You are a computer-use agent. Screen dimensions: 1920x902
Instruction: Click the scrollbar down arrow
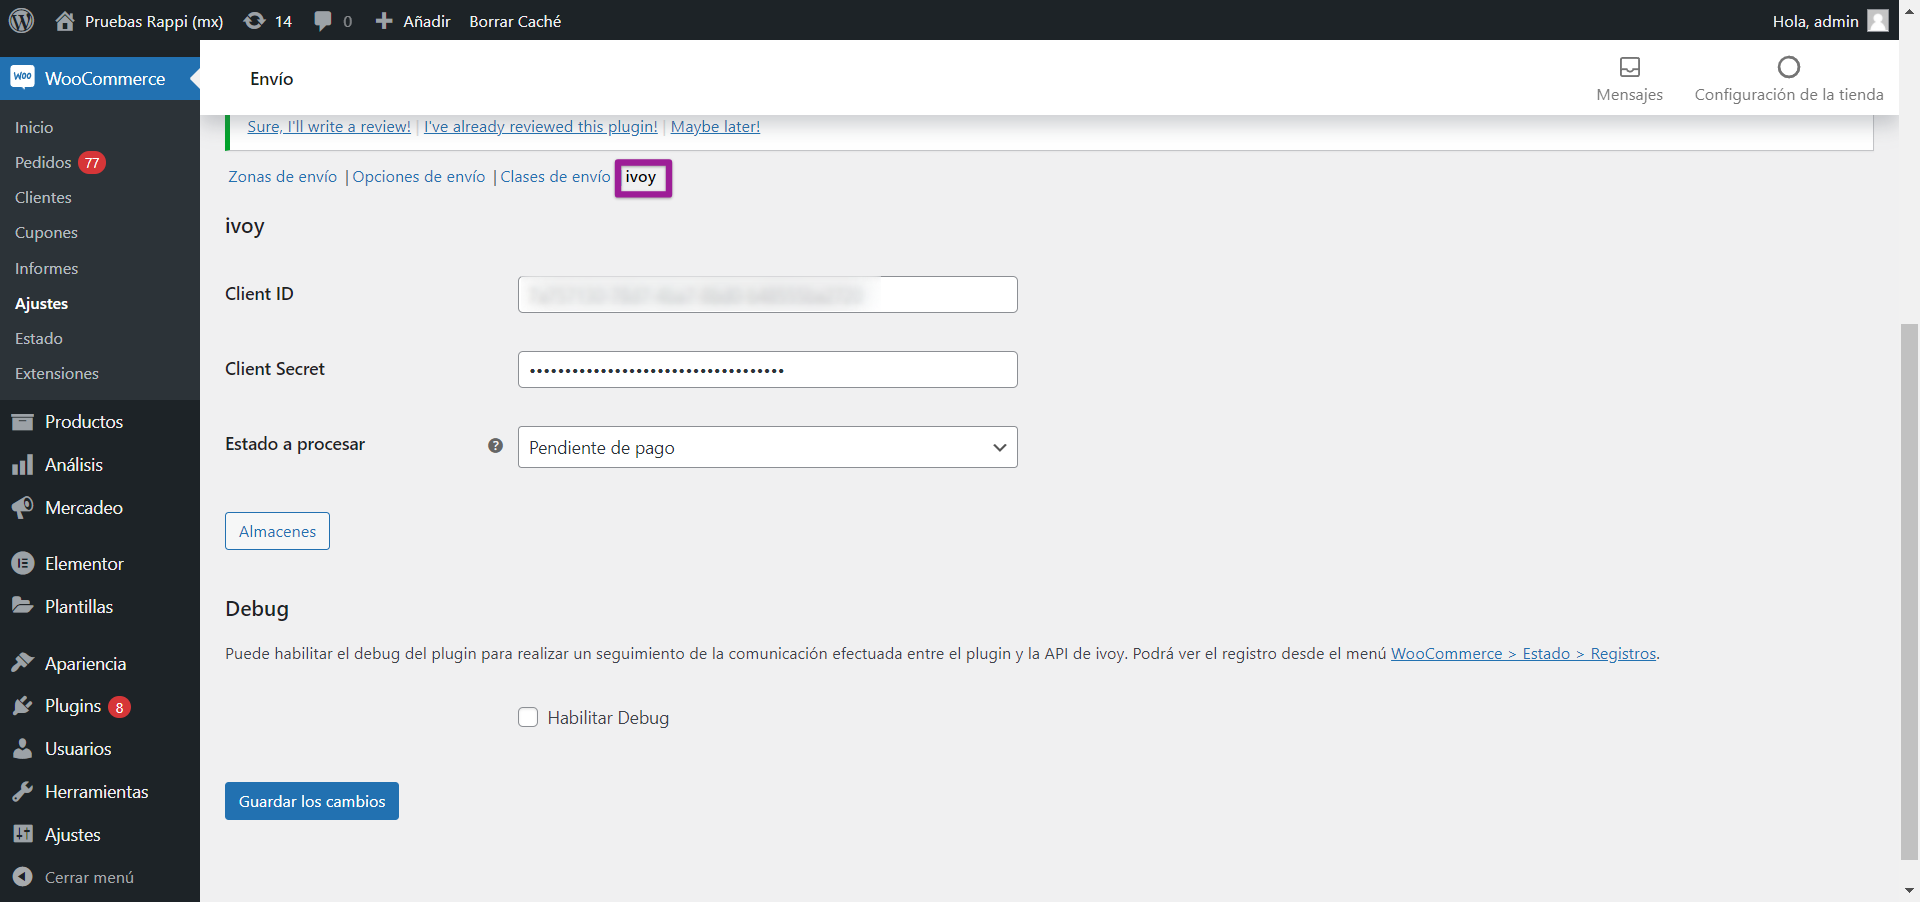(1909, 890)
